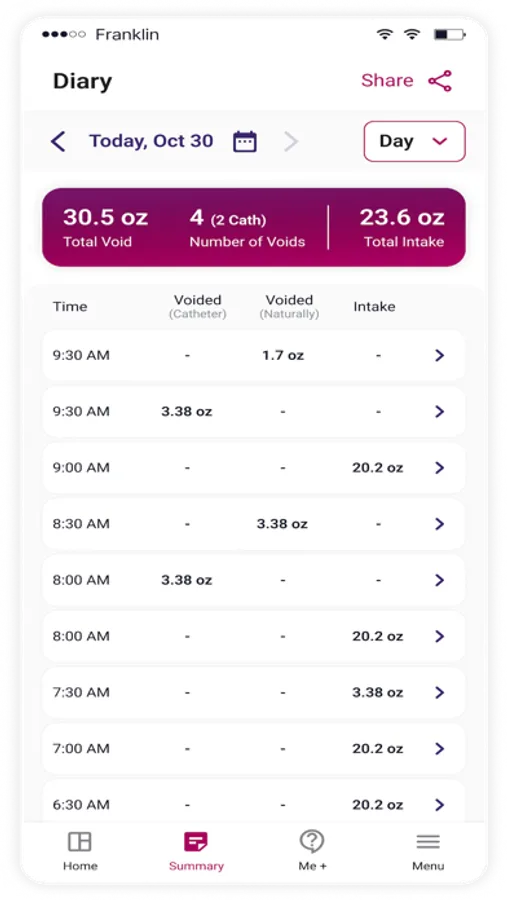Screen dimensions: 507x900
Task: Open the 9:30 AM 1.7 oz entry chevron
Action: pos(440,355)
